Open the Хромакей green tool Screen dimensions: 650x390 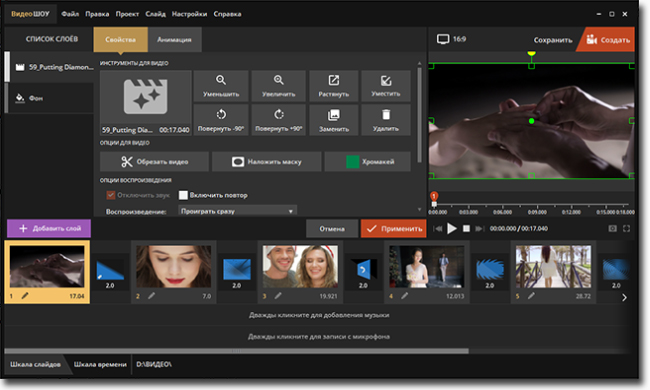coord(368,162)
